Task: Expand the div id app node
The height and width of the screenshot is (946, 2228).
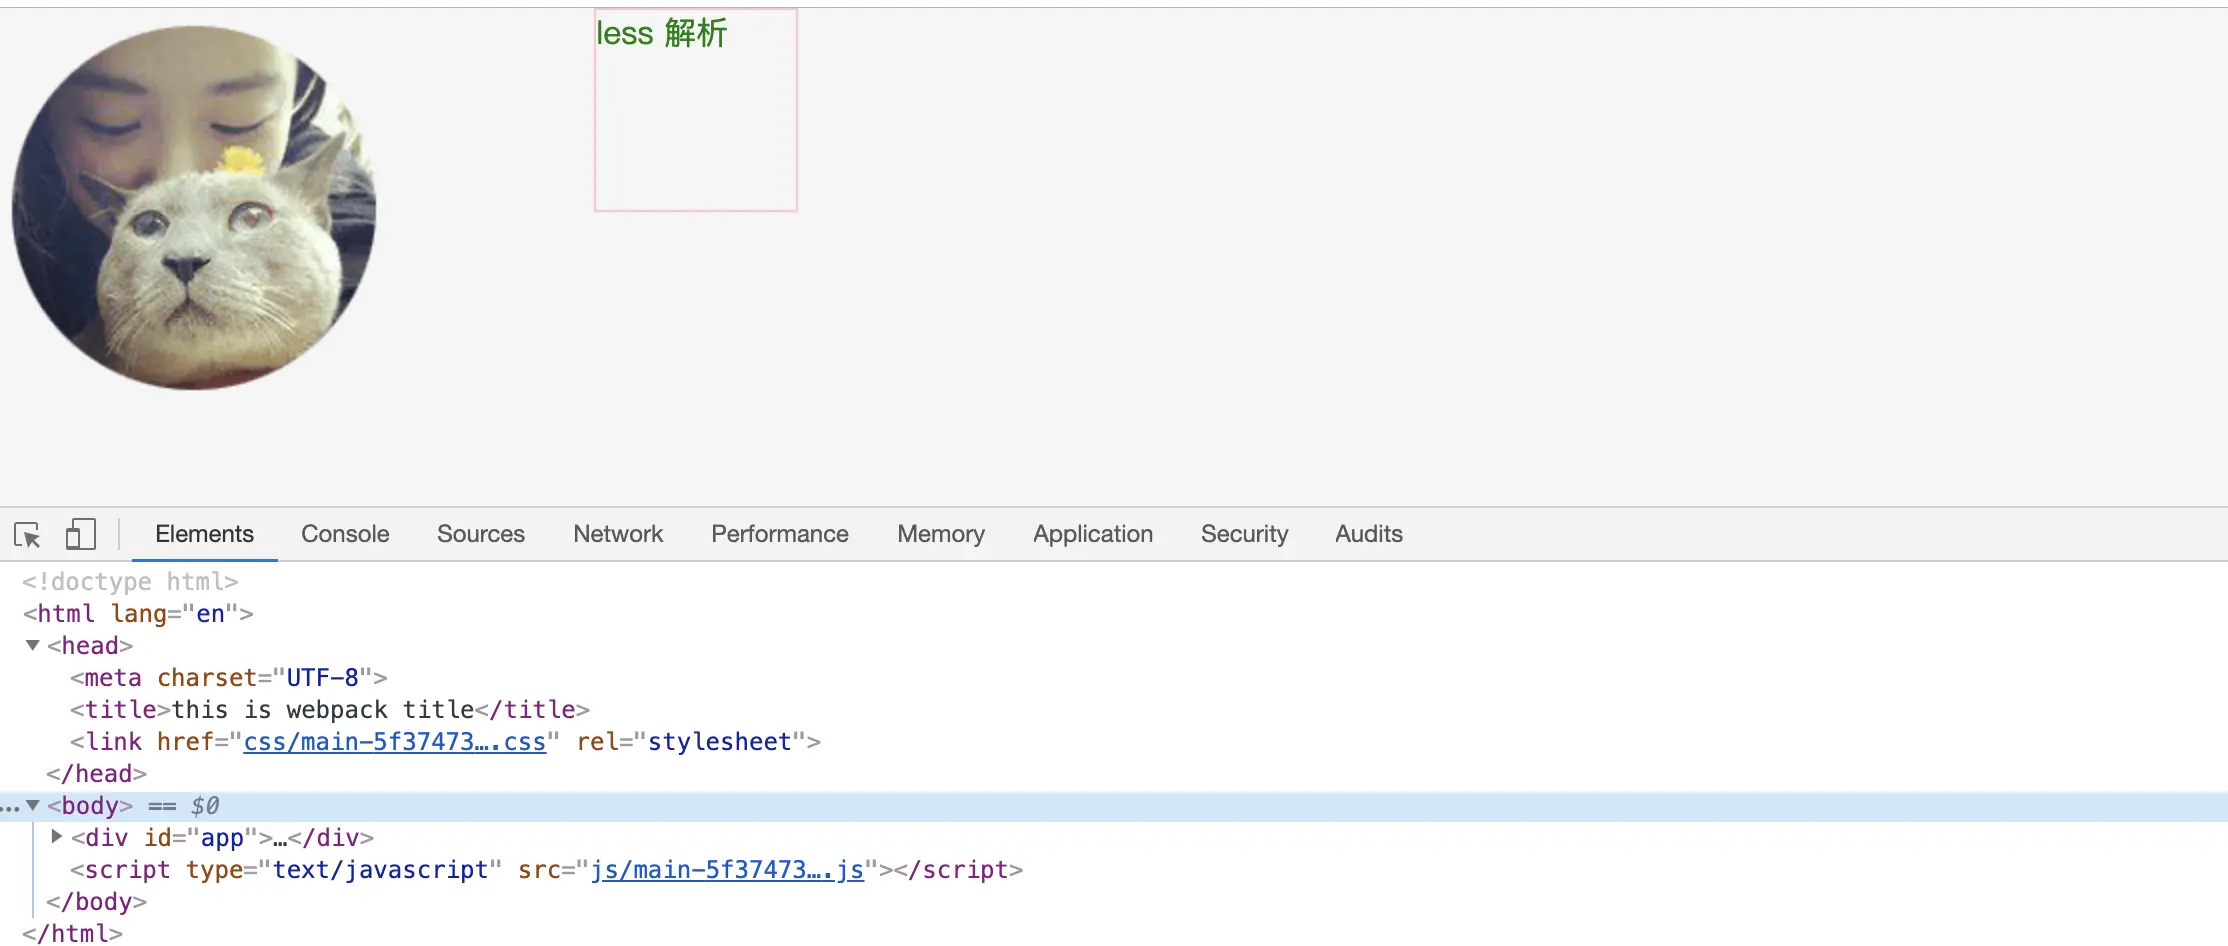Action: point(57,837)
